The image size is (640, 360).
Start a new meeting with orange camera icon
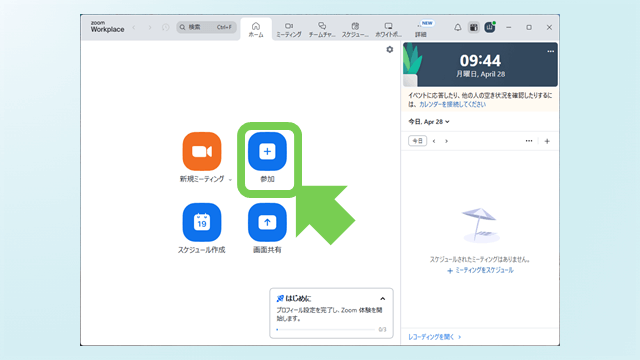pos(202,151)
